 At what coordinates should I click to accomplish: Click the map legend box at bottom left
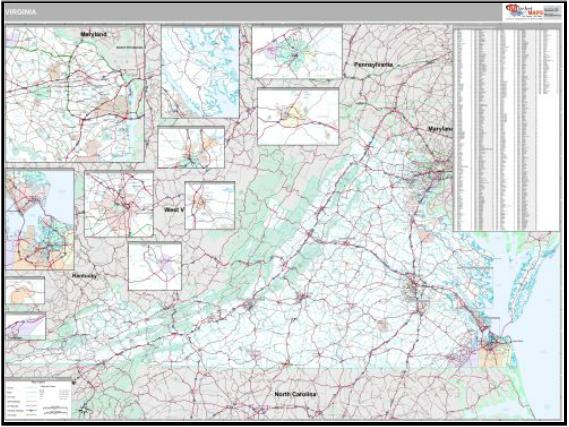click(x=38, y=400)
